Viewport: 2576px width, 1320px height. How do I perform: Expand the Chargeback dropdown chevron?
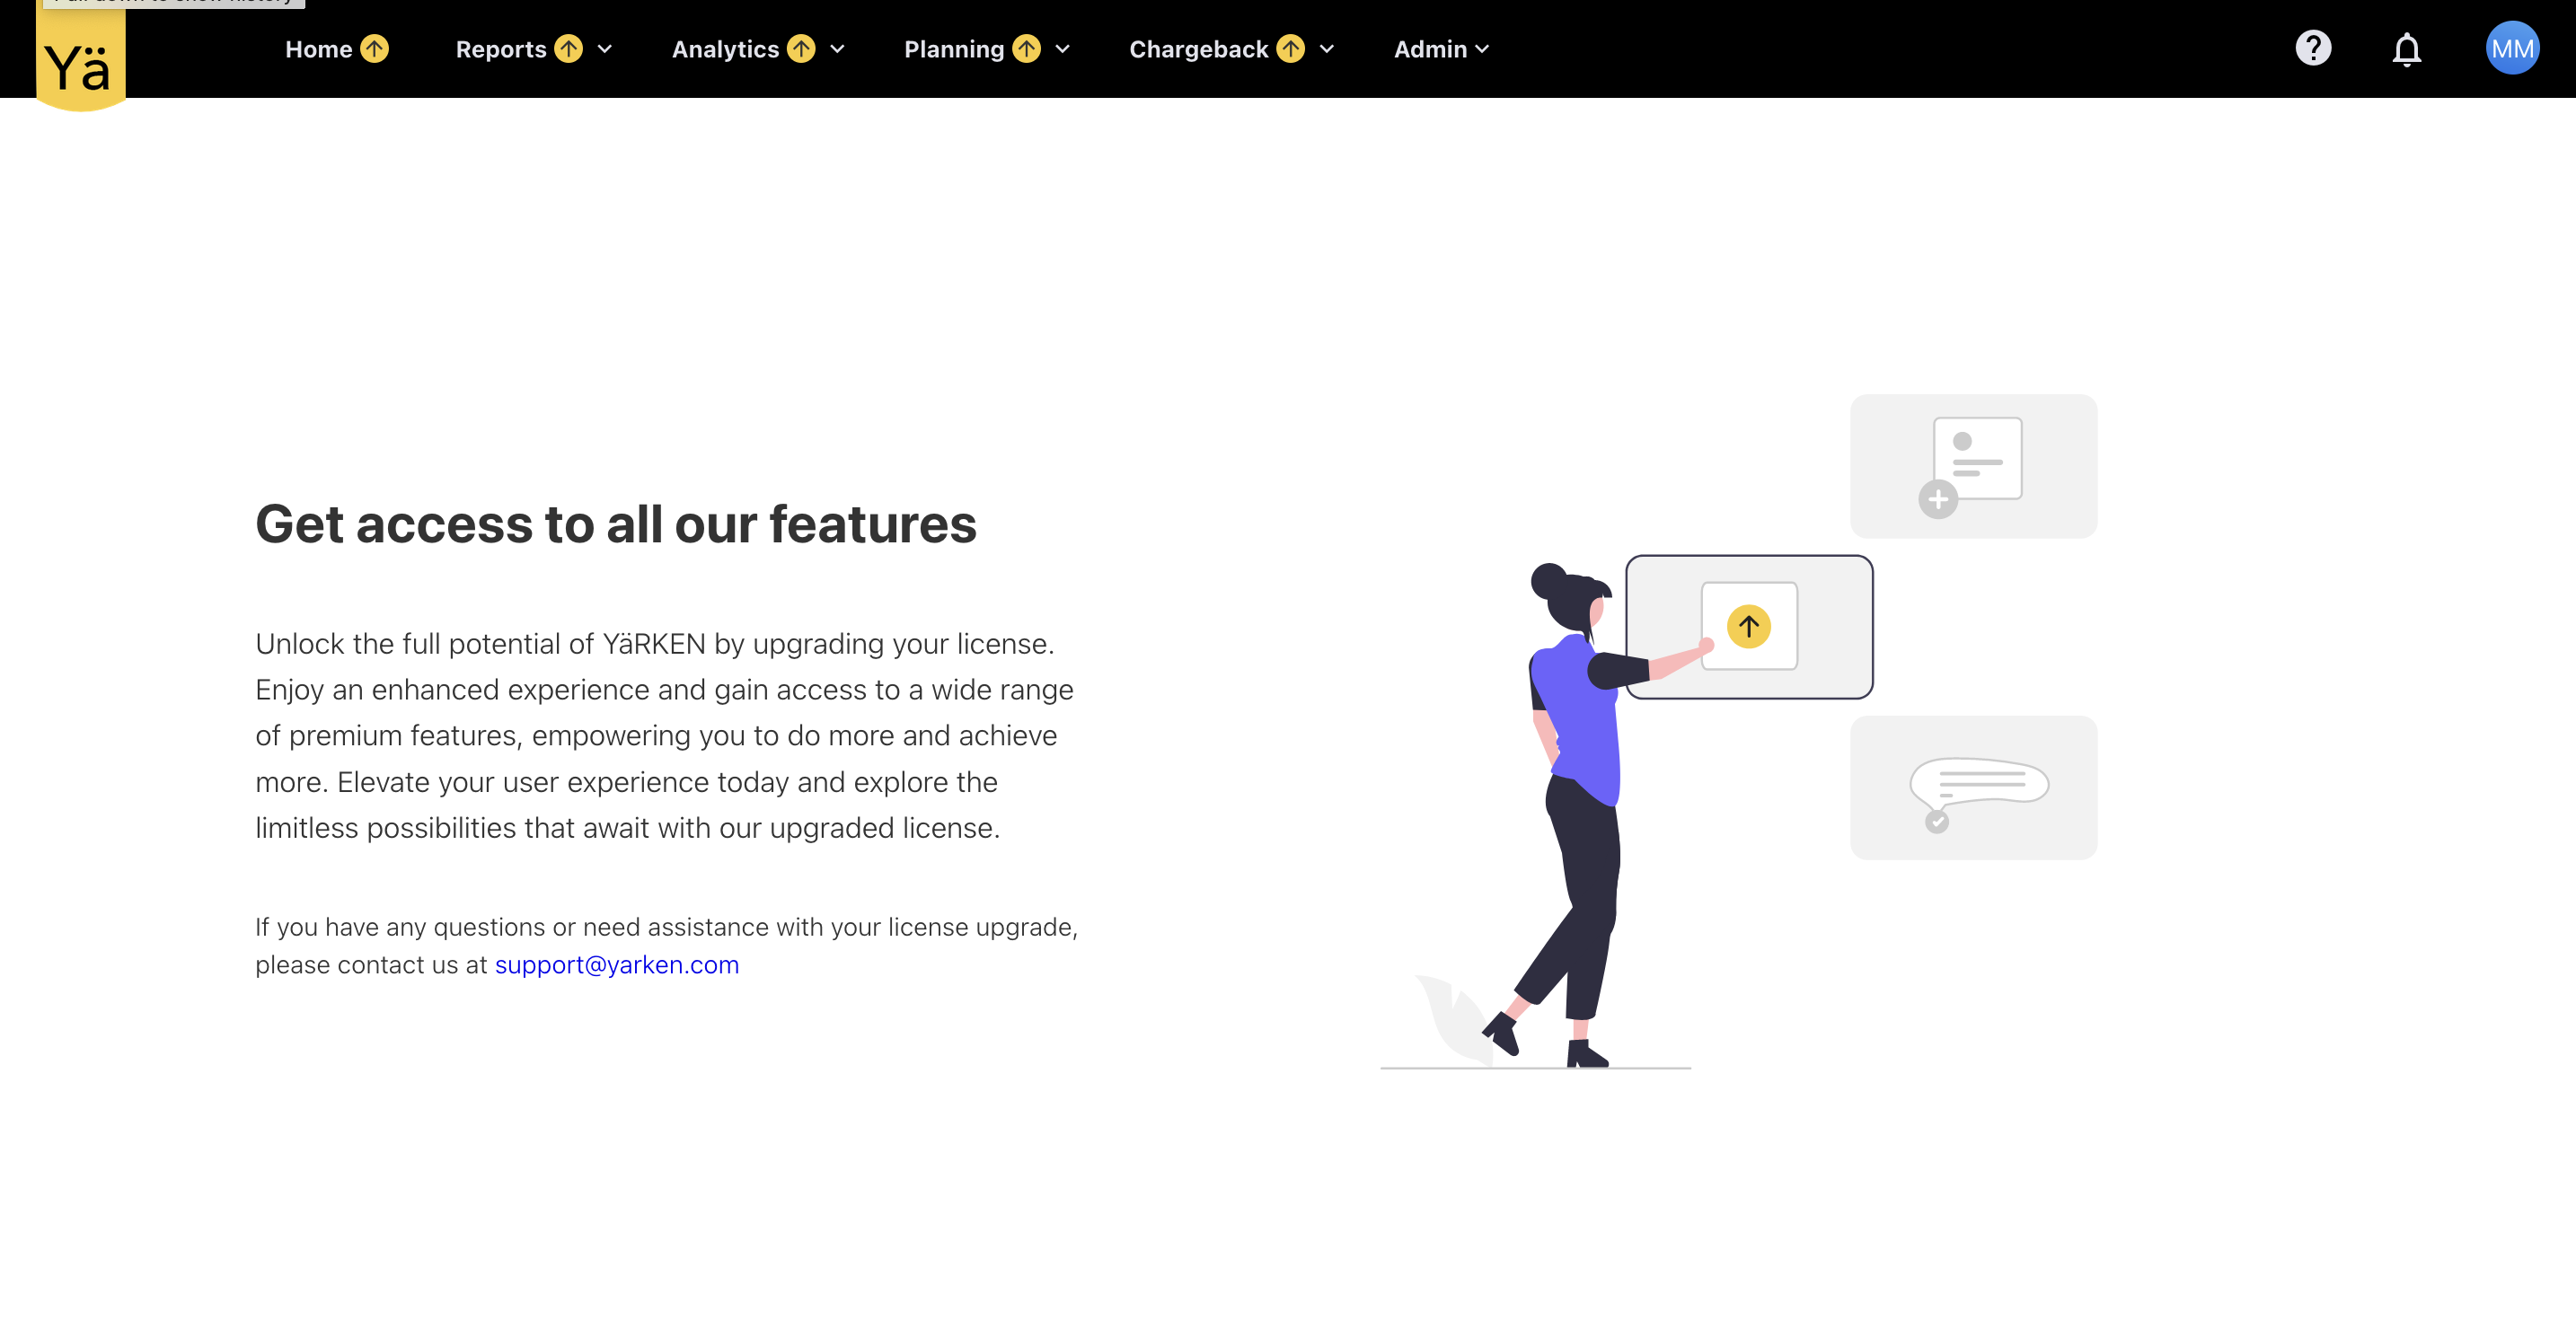click(1327, 49)
